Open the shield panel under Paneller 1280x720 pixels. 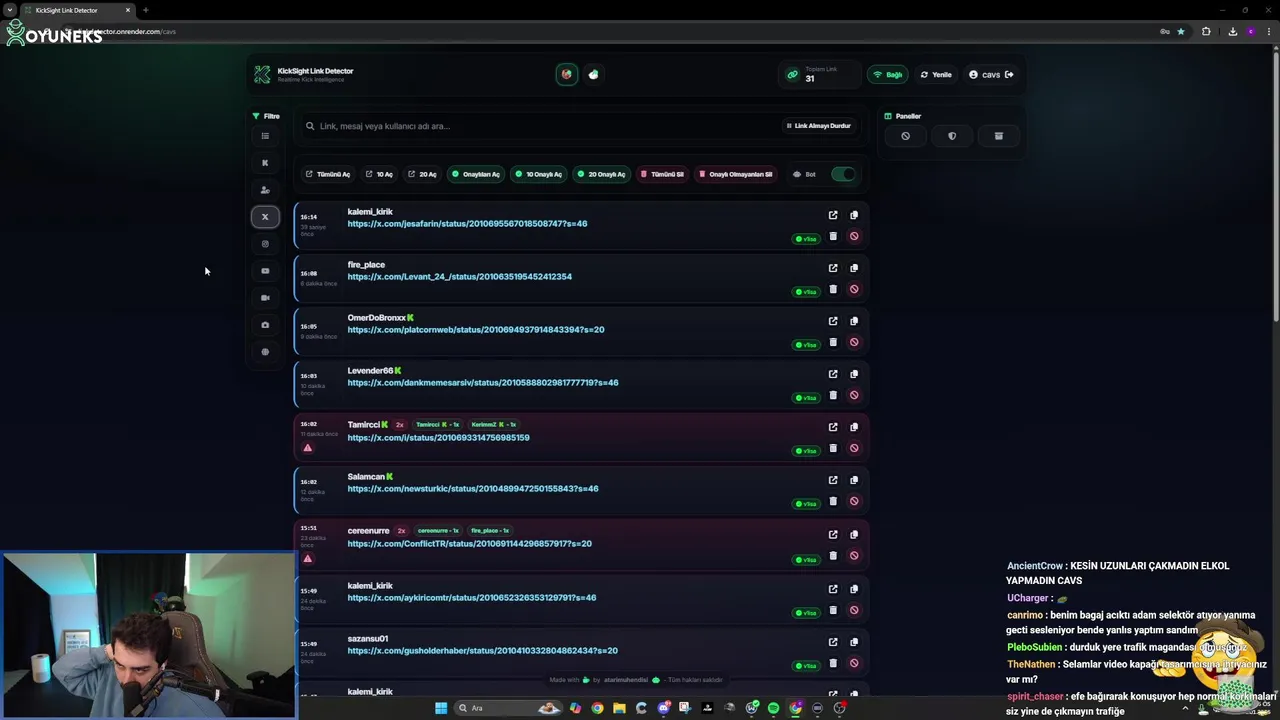coord(952,136)
